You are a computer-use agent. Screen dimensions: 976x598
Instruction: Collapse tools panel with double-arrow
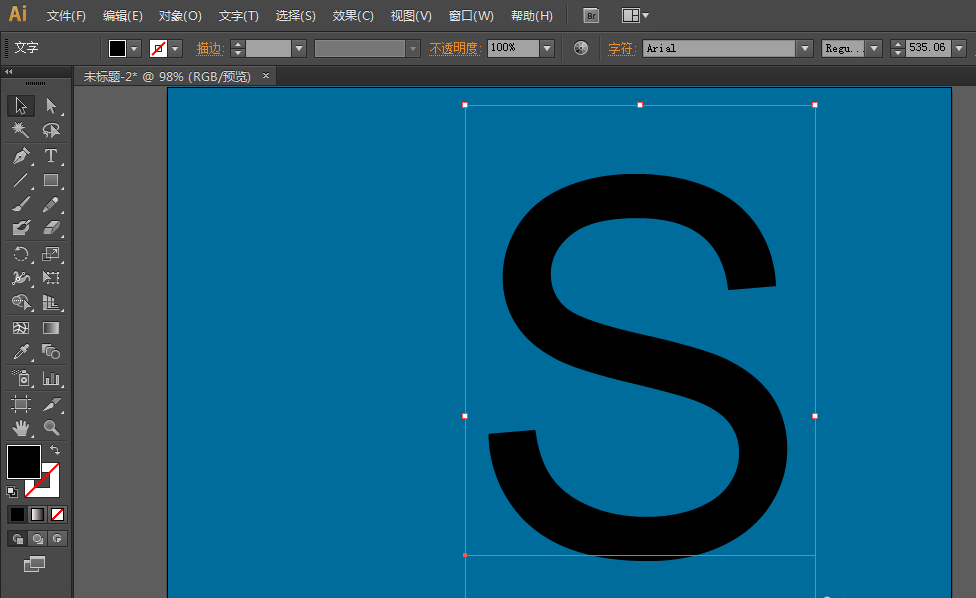[x=9, y=72]
